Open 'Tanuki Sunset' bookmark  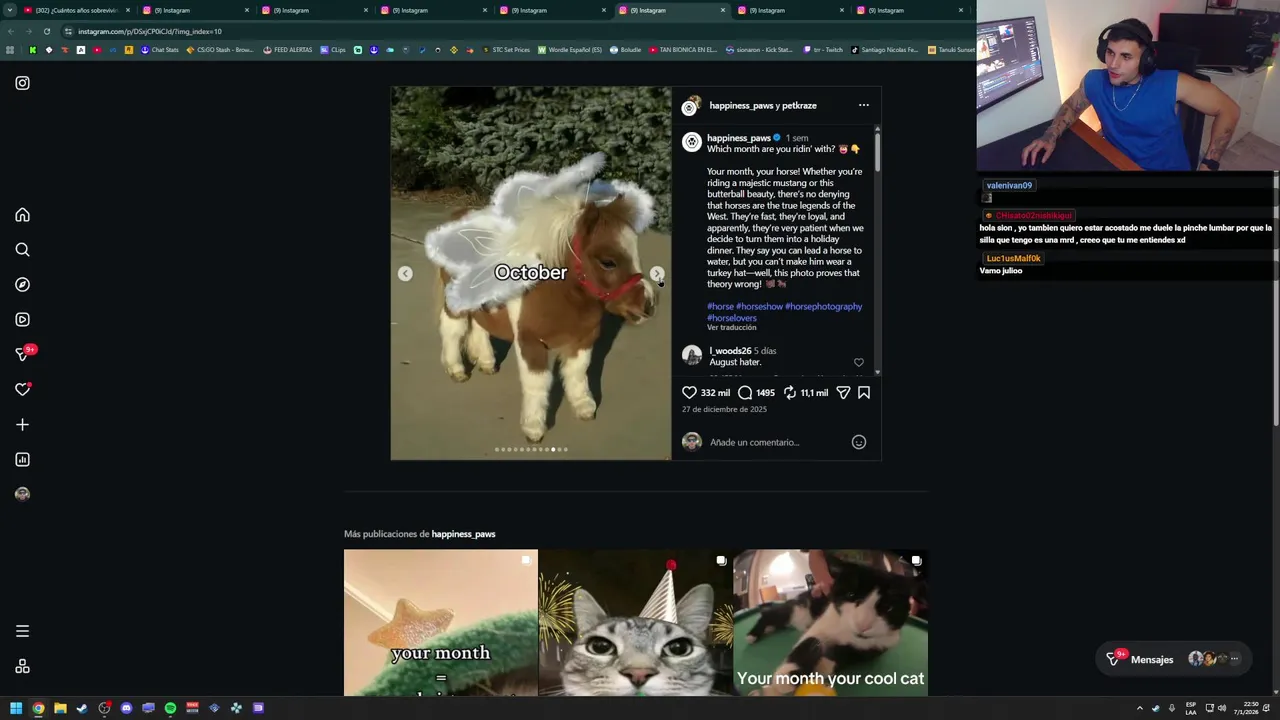click(951, 50)
